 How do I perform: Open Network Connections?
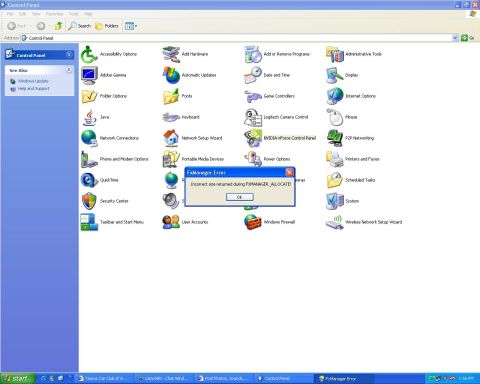(110, 138)
